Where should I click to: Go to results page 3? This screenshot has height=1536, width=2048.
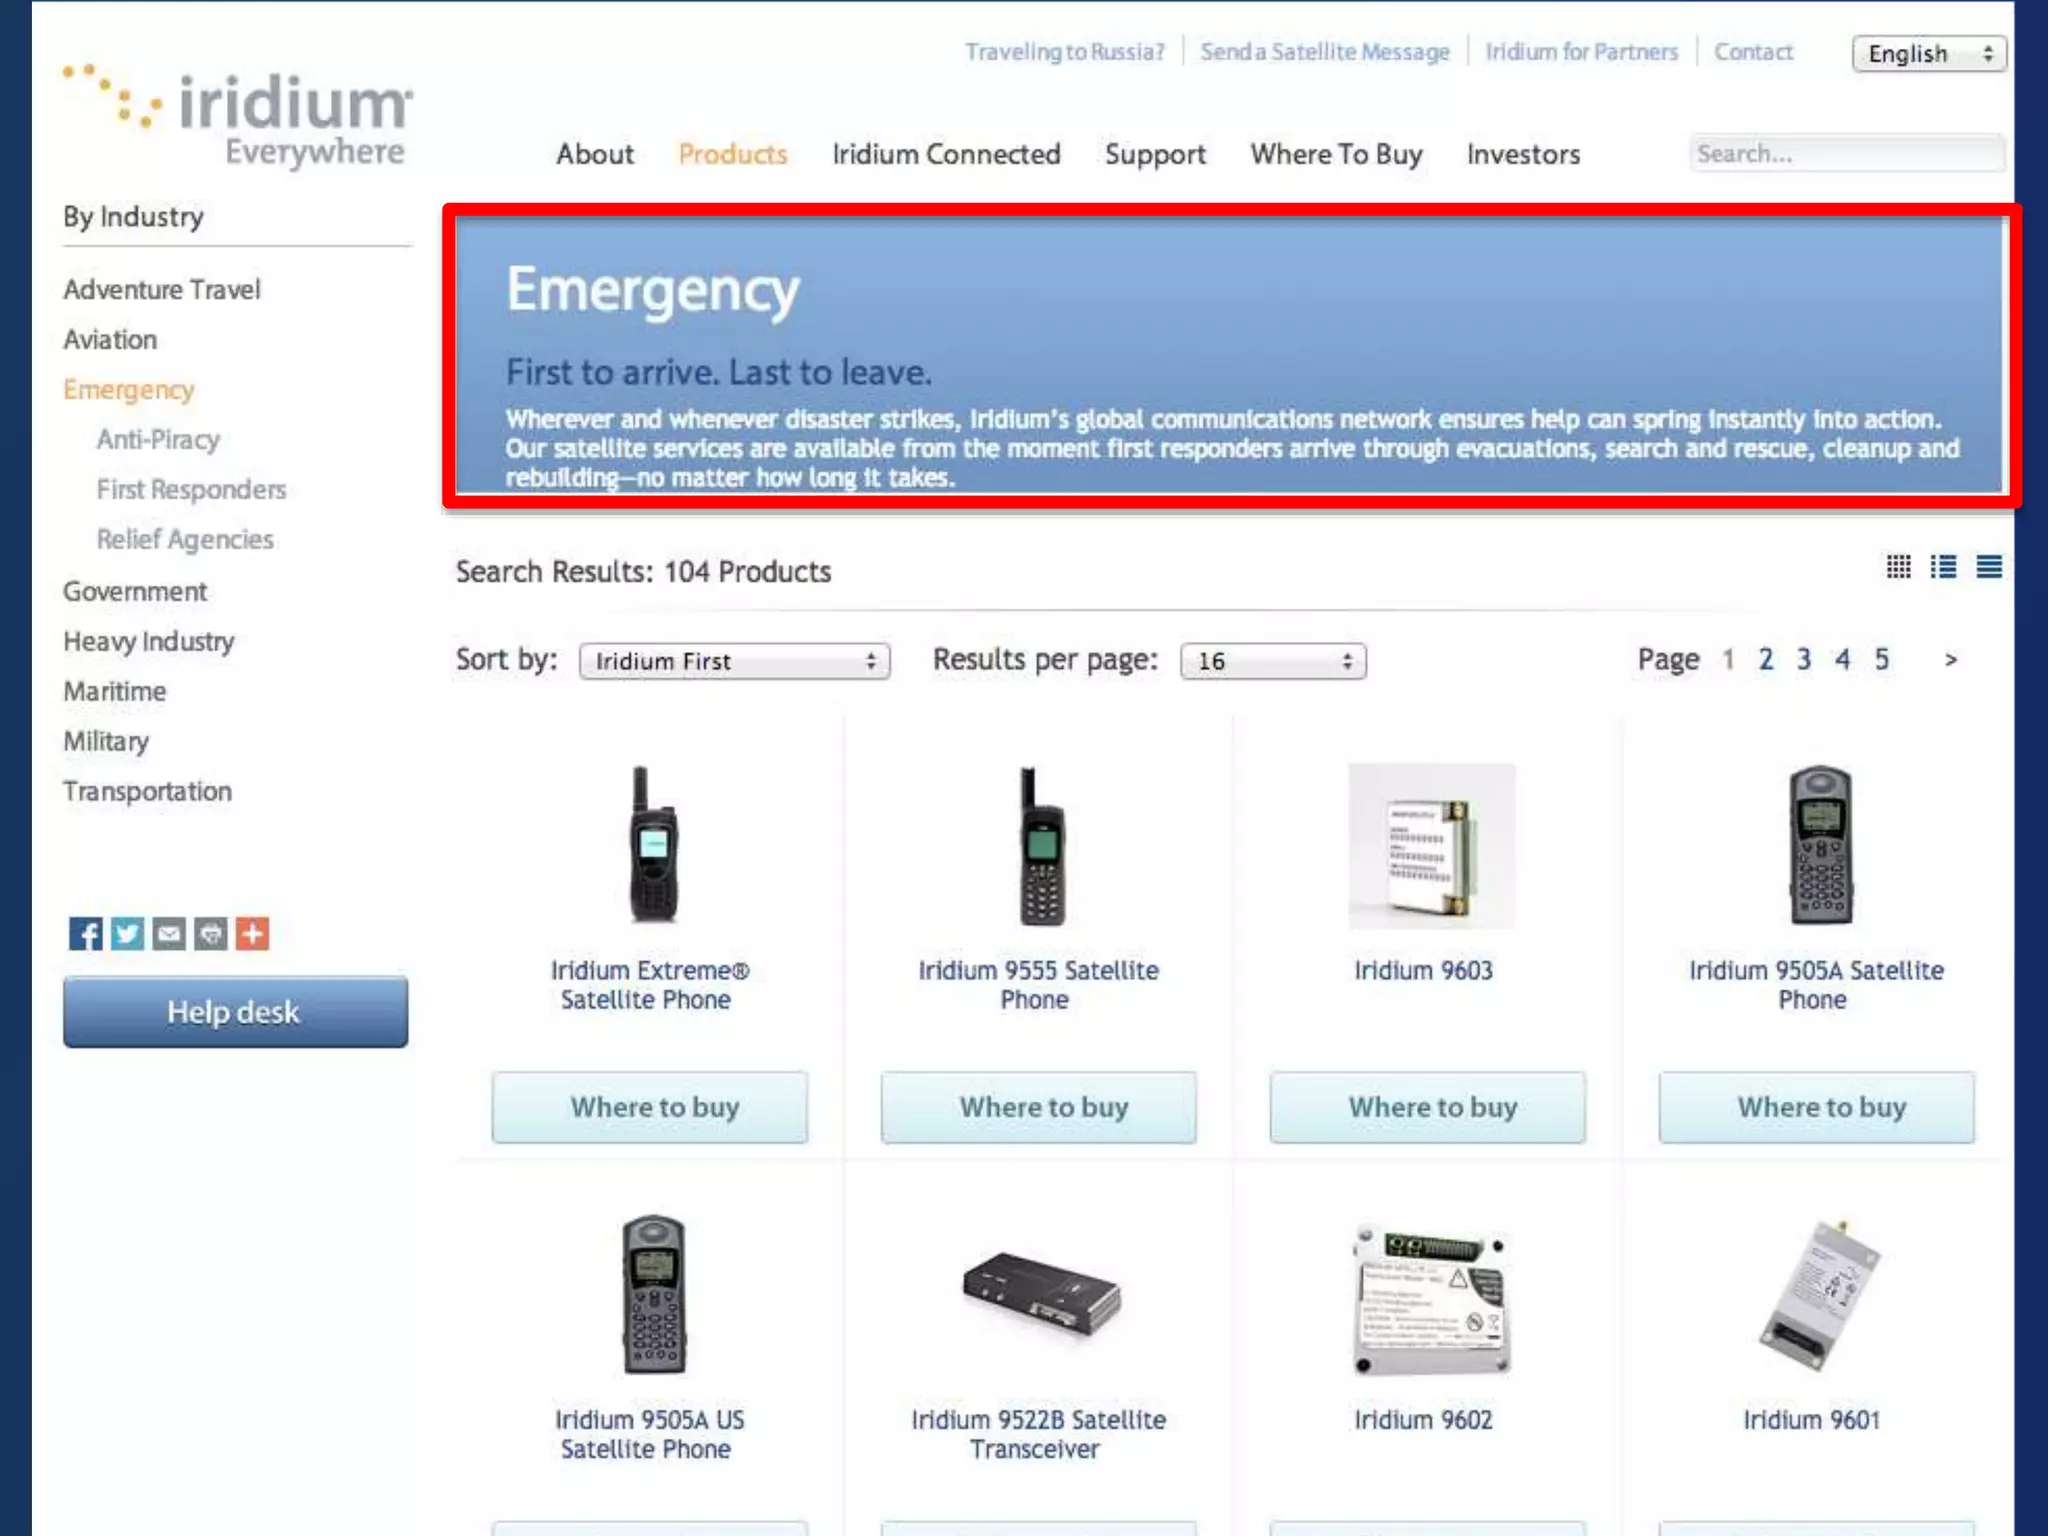1804,659
